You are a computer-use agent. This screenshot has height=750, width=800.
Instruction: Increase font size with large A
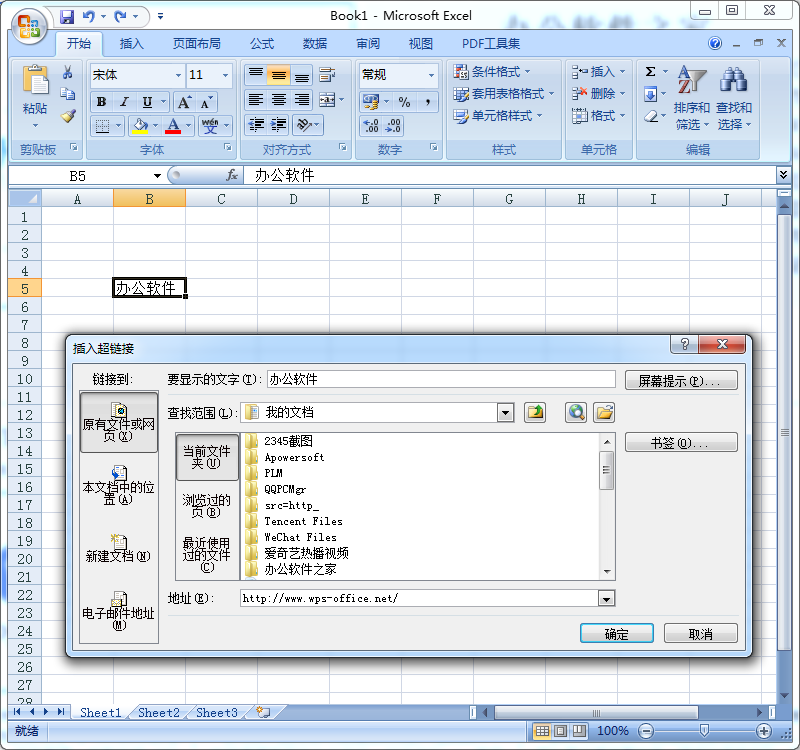click(x=184, y=102)
